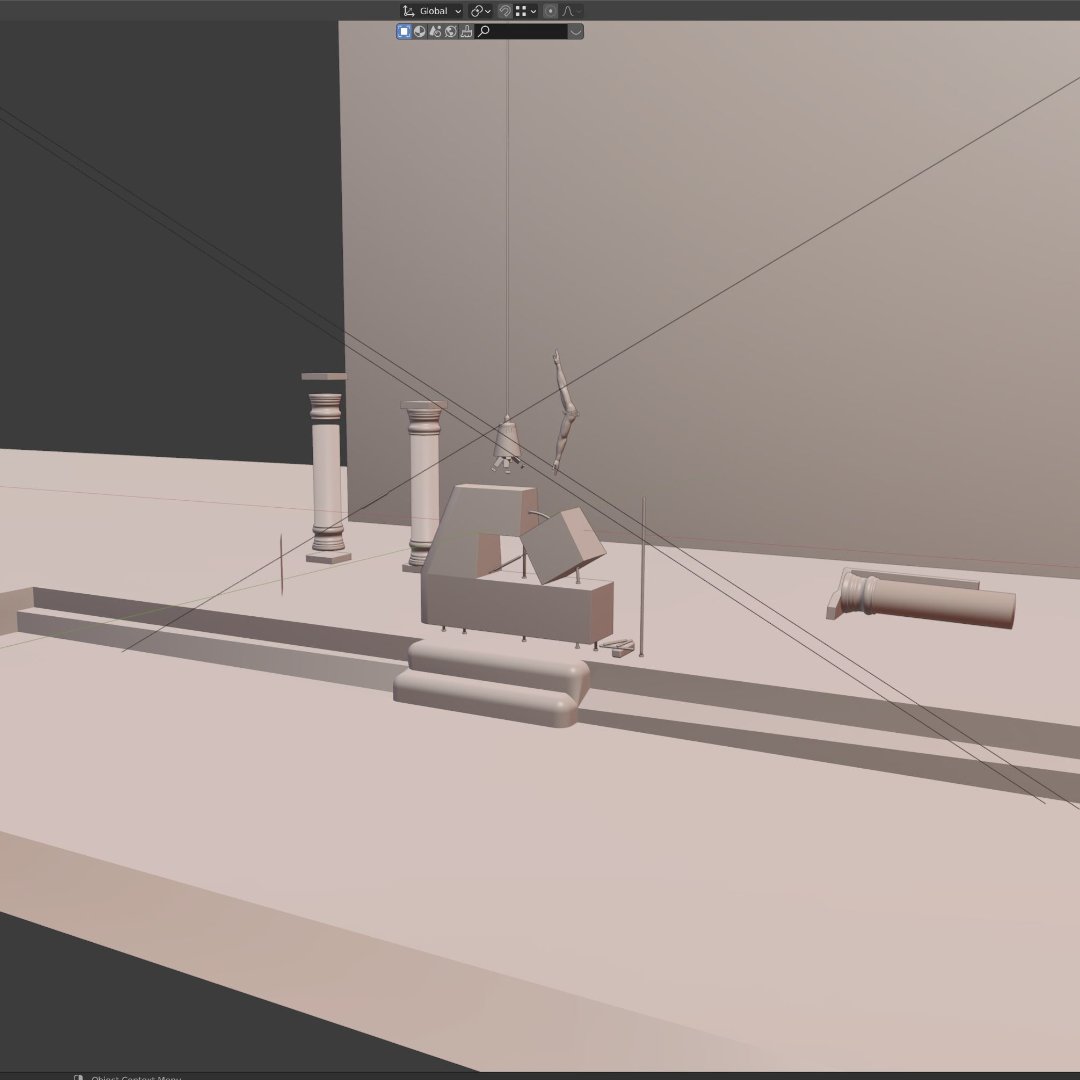Select the object shapes filter icon
The width and height of the screenshot is (1080, 1080).
tap(435, 31)
